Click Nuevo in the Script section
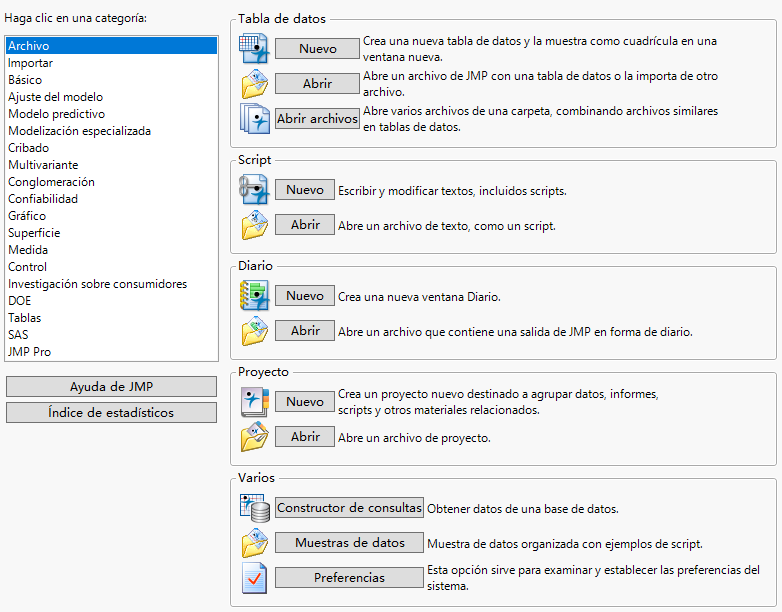Screen dimensions: 782x612 point(305,190)
